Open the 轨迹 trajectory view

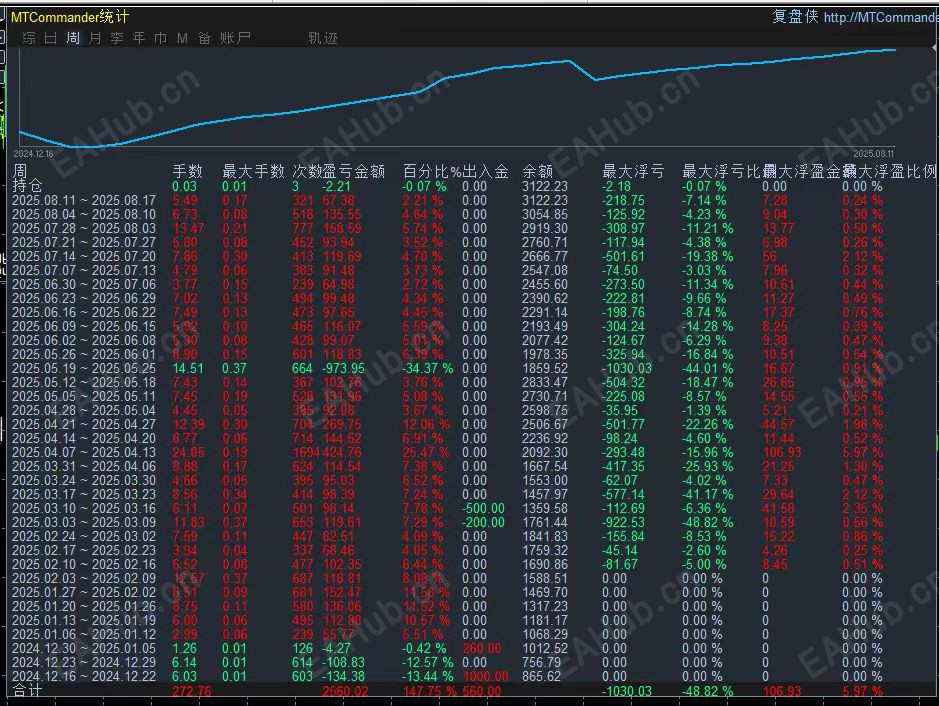pos(322,37)
